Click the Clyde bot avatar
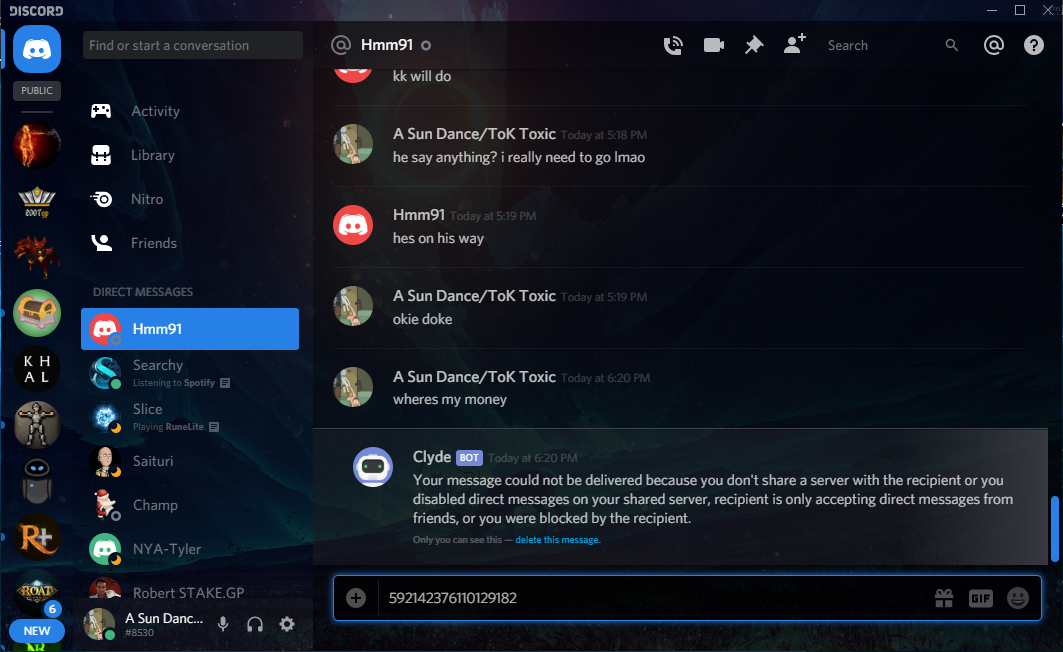Viewport: 1063px width, 652px height. 373,466
